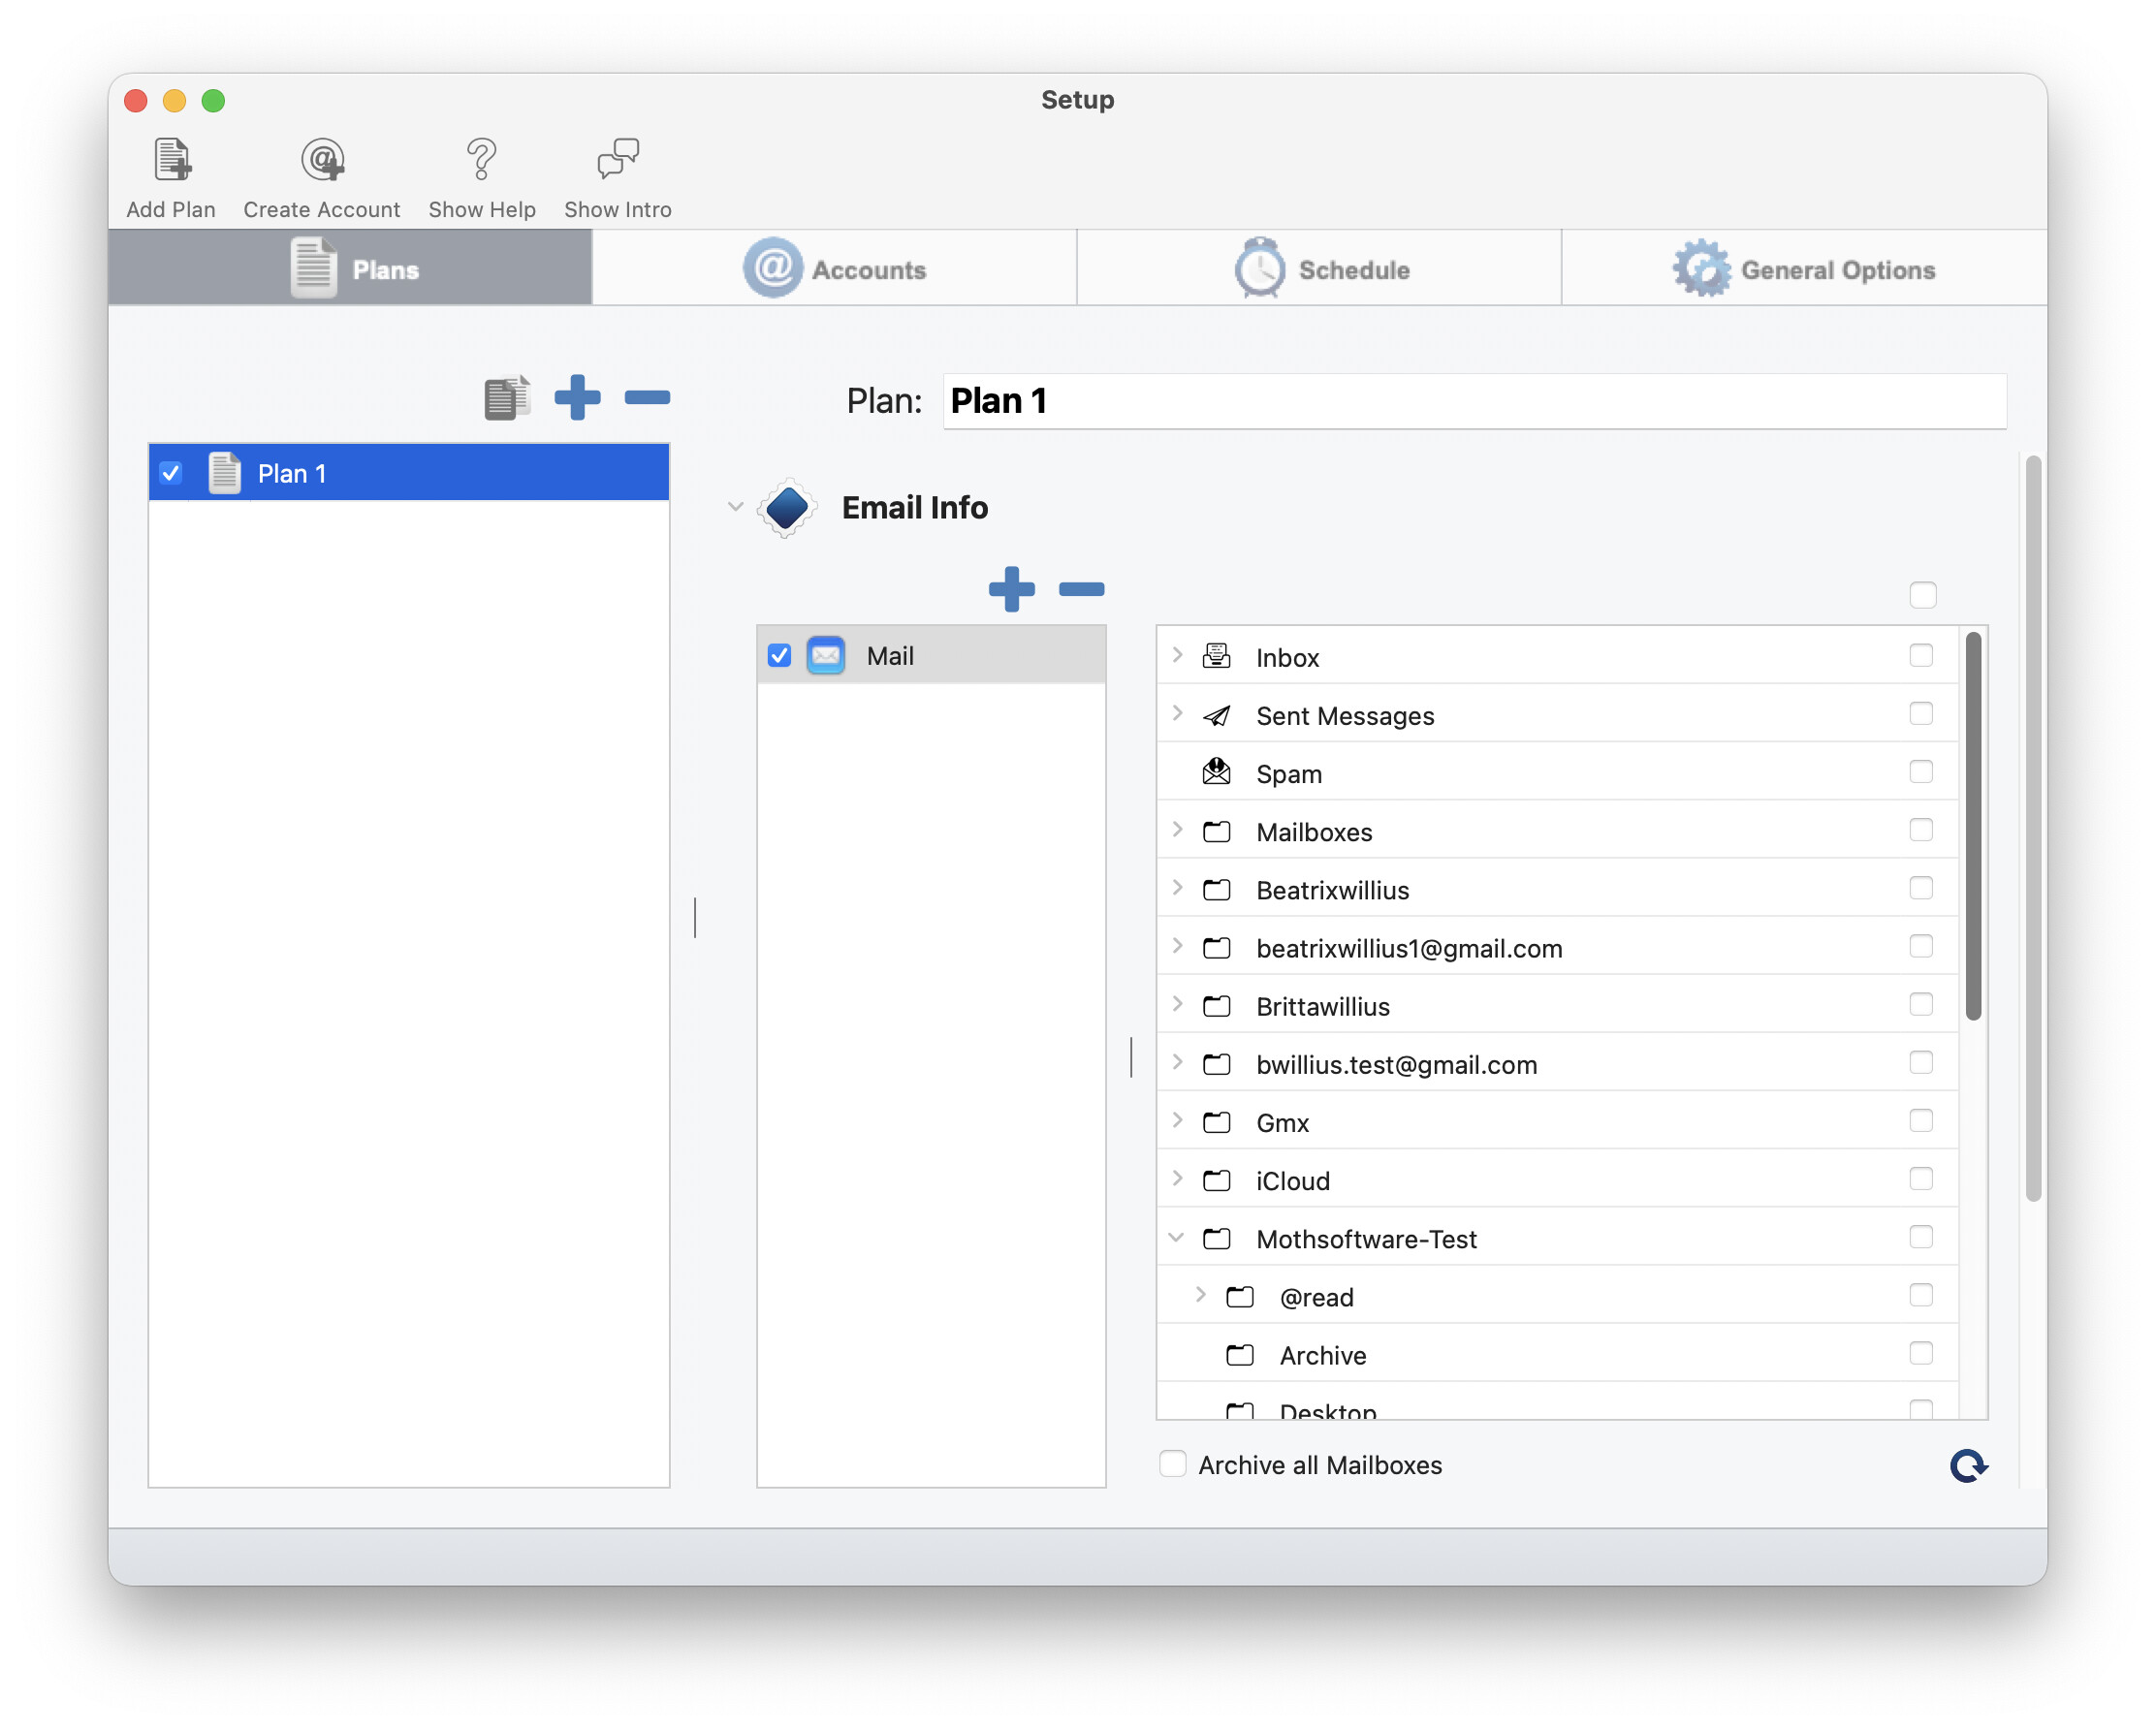Toggle the select-all checkbox above the mailbox list
Screen dimensions: 2156x1729
[x=1922, y=595]
